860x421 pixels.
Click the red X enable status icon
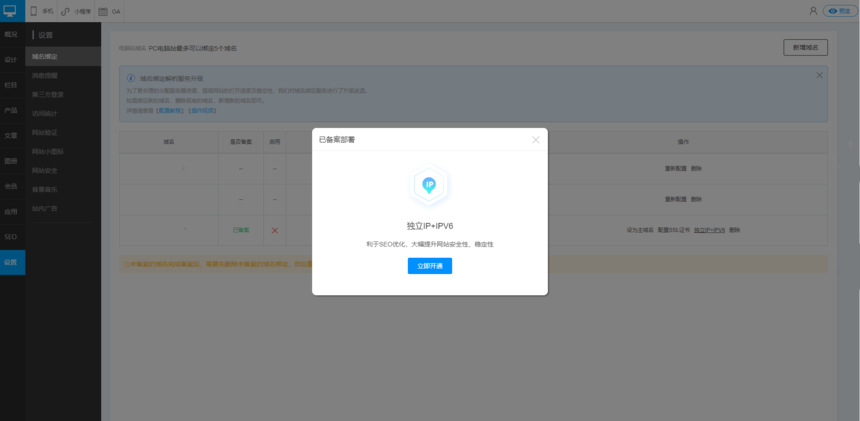275,230
